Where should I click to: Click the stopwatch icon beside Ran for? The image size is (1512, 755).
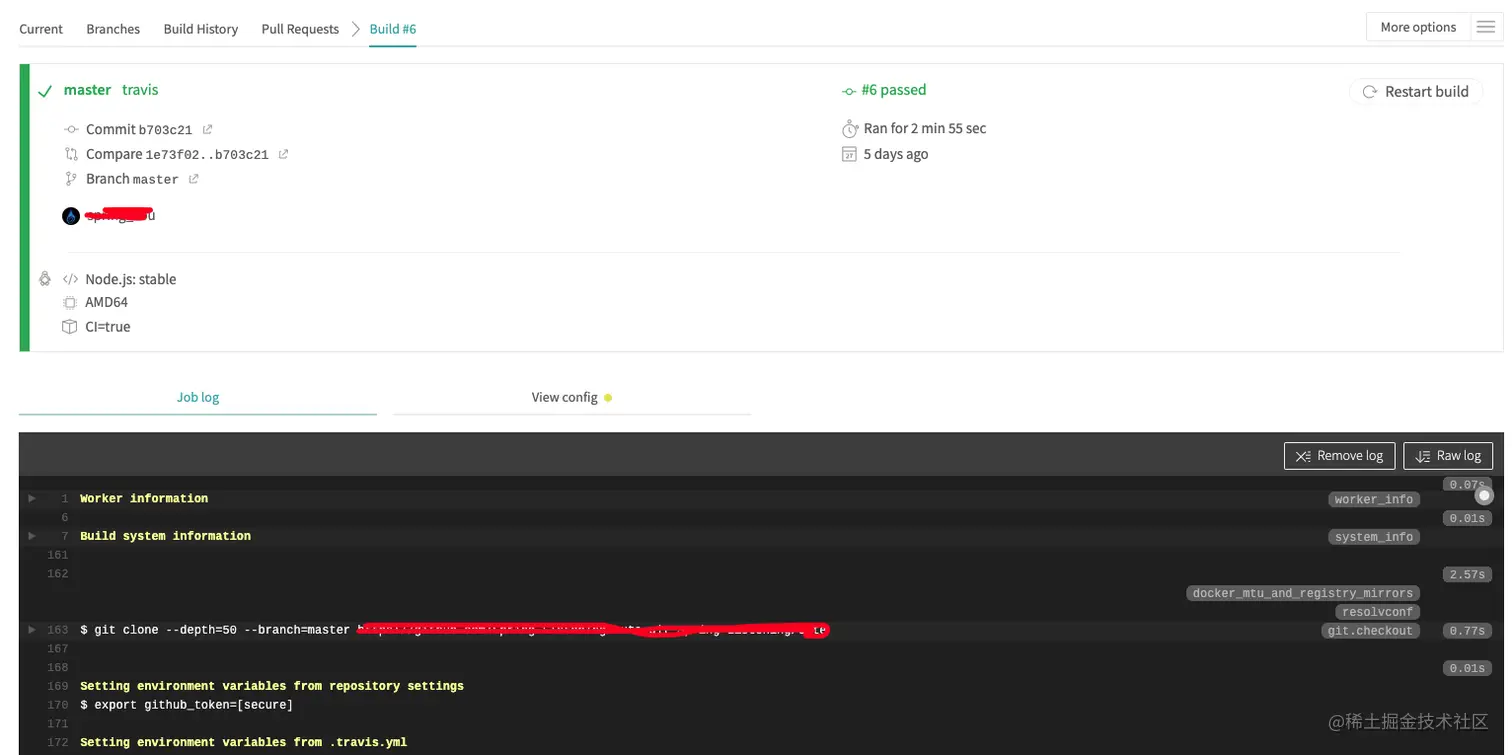pyautogui.click(x=850, y=129)
